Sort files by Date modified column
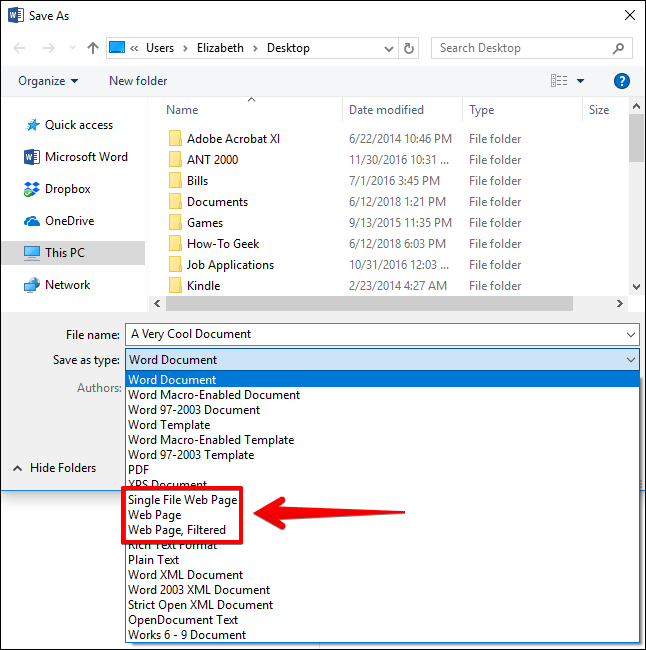 [386, 110]
